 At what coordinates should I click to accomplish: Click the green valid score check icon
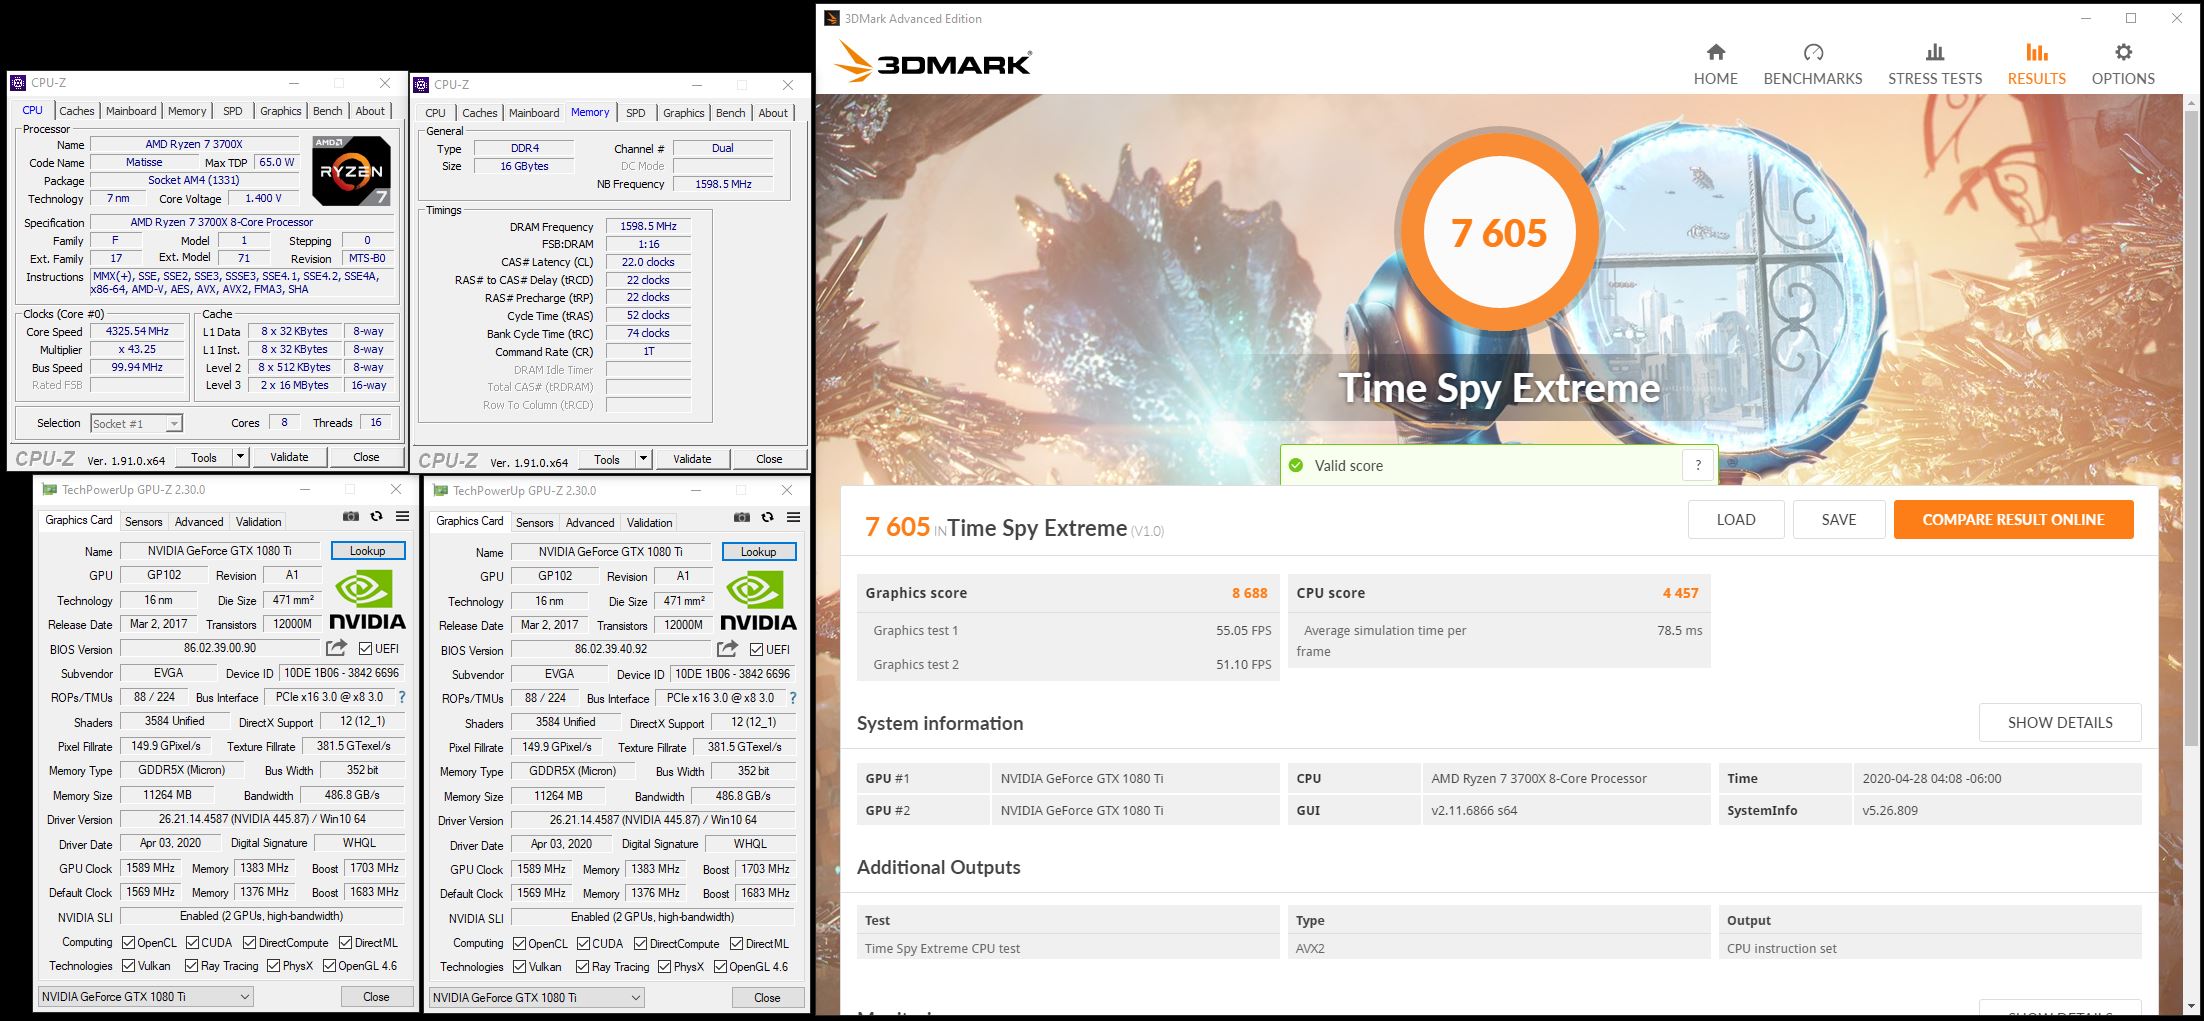[x=1296, y=465]
